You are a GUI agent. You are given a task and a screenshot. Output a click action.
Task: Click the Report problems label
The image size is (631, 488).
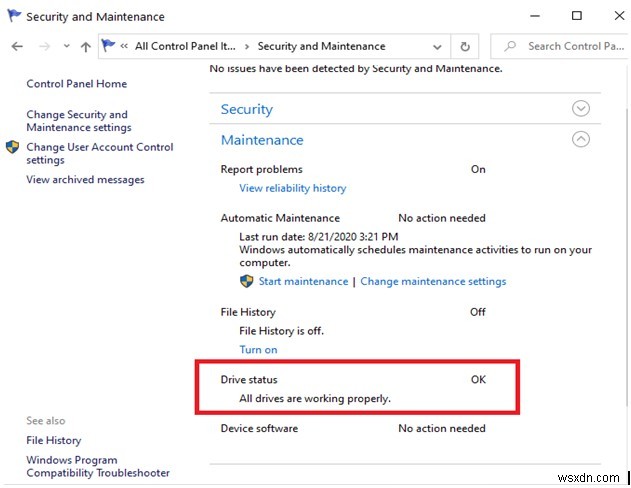click(262, 169)
